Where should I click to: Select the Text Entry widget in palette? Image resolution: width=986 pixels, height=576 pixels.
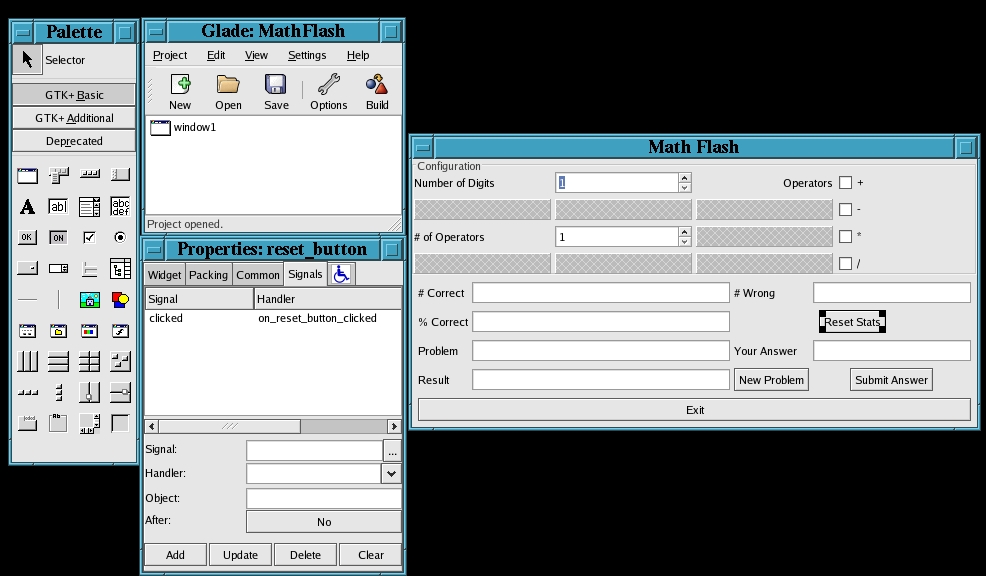pyautogui.click(x=58, y=205)
